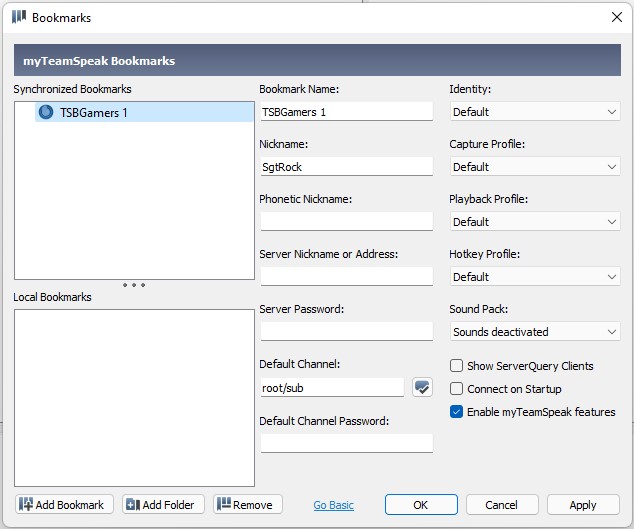The width and height of the screenshot is (634, 529).
Task: Tick the Connect on Startup checkbox
Action: click(x=456, y=389)
